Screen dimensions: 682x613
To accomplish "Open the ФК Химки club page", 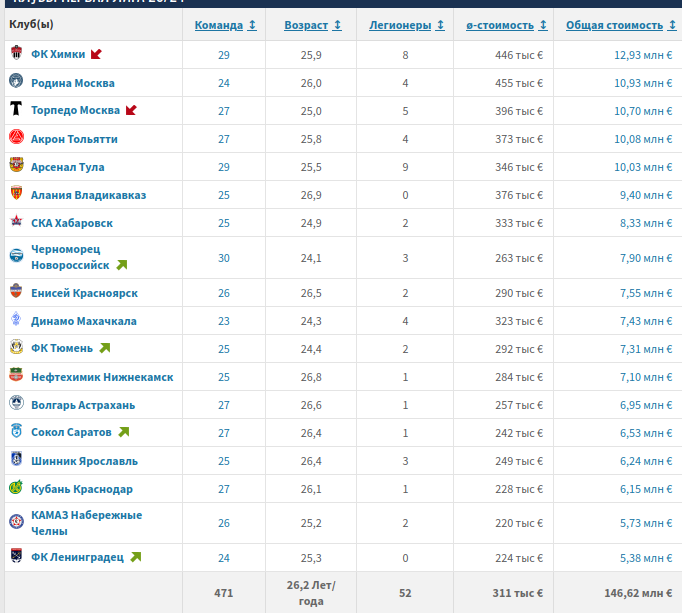I will click(58, 54).
